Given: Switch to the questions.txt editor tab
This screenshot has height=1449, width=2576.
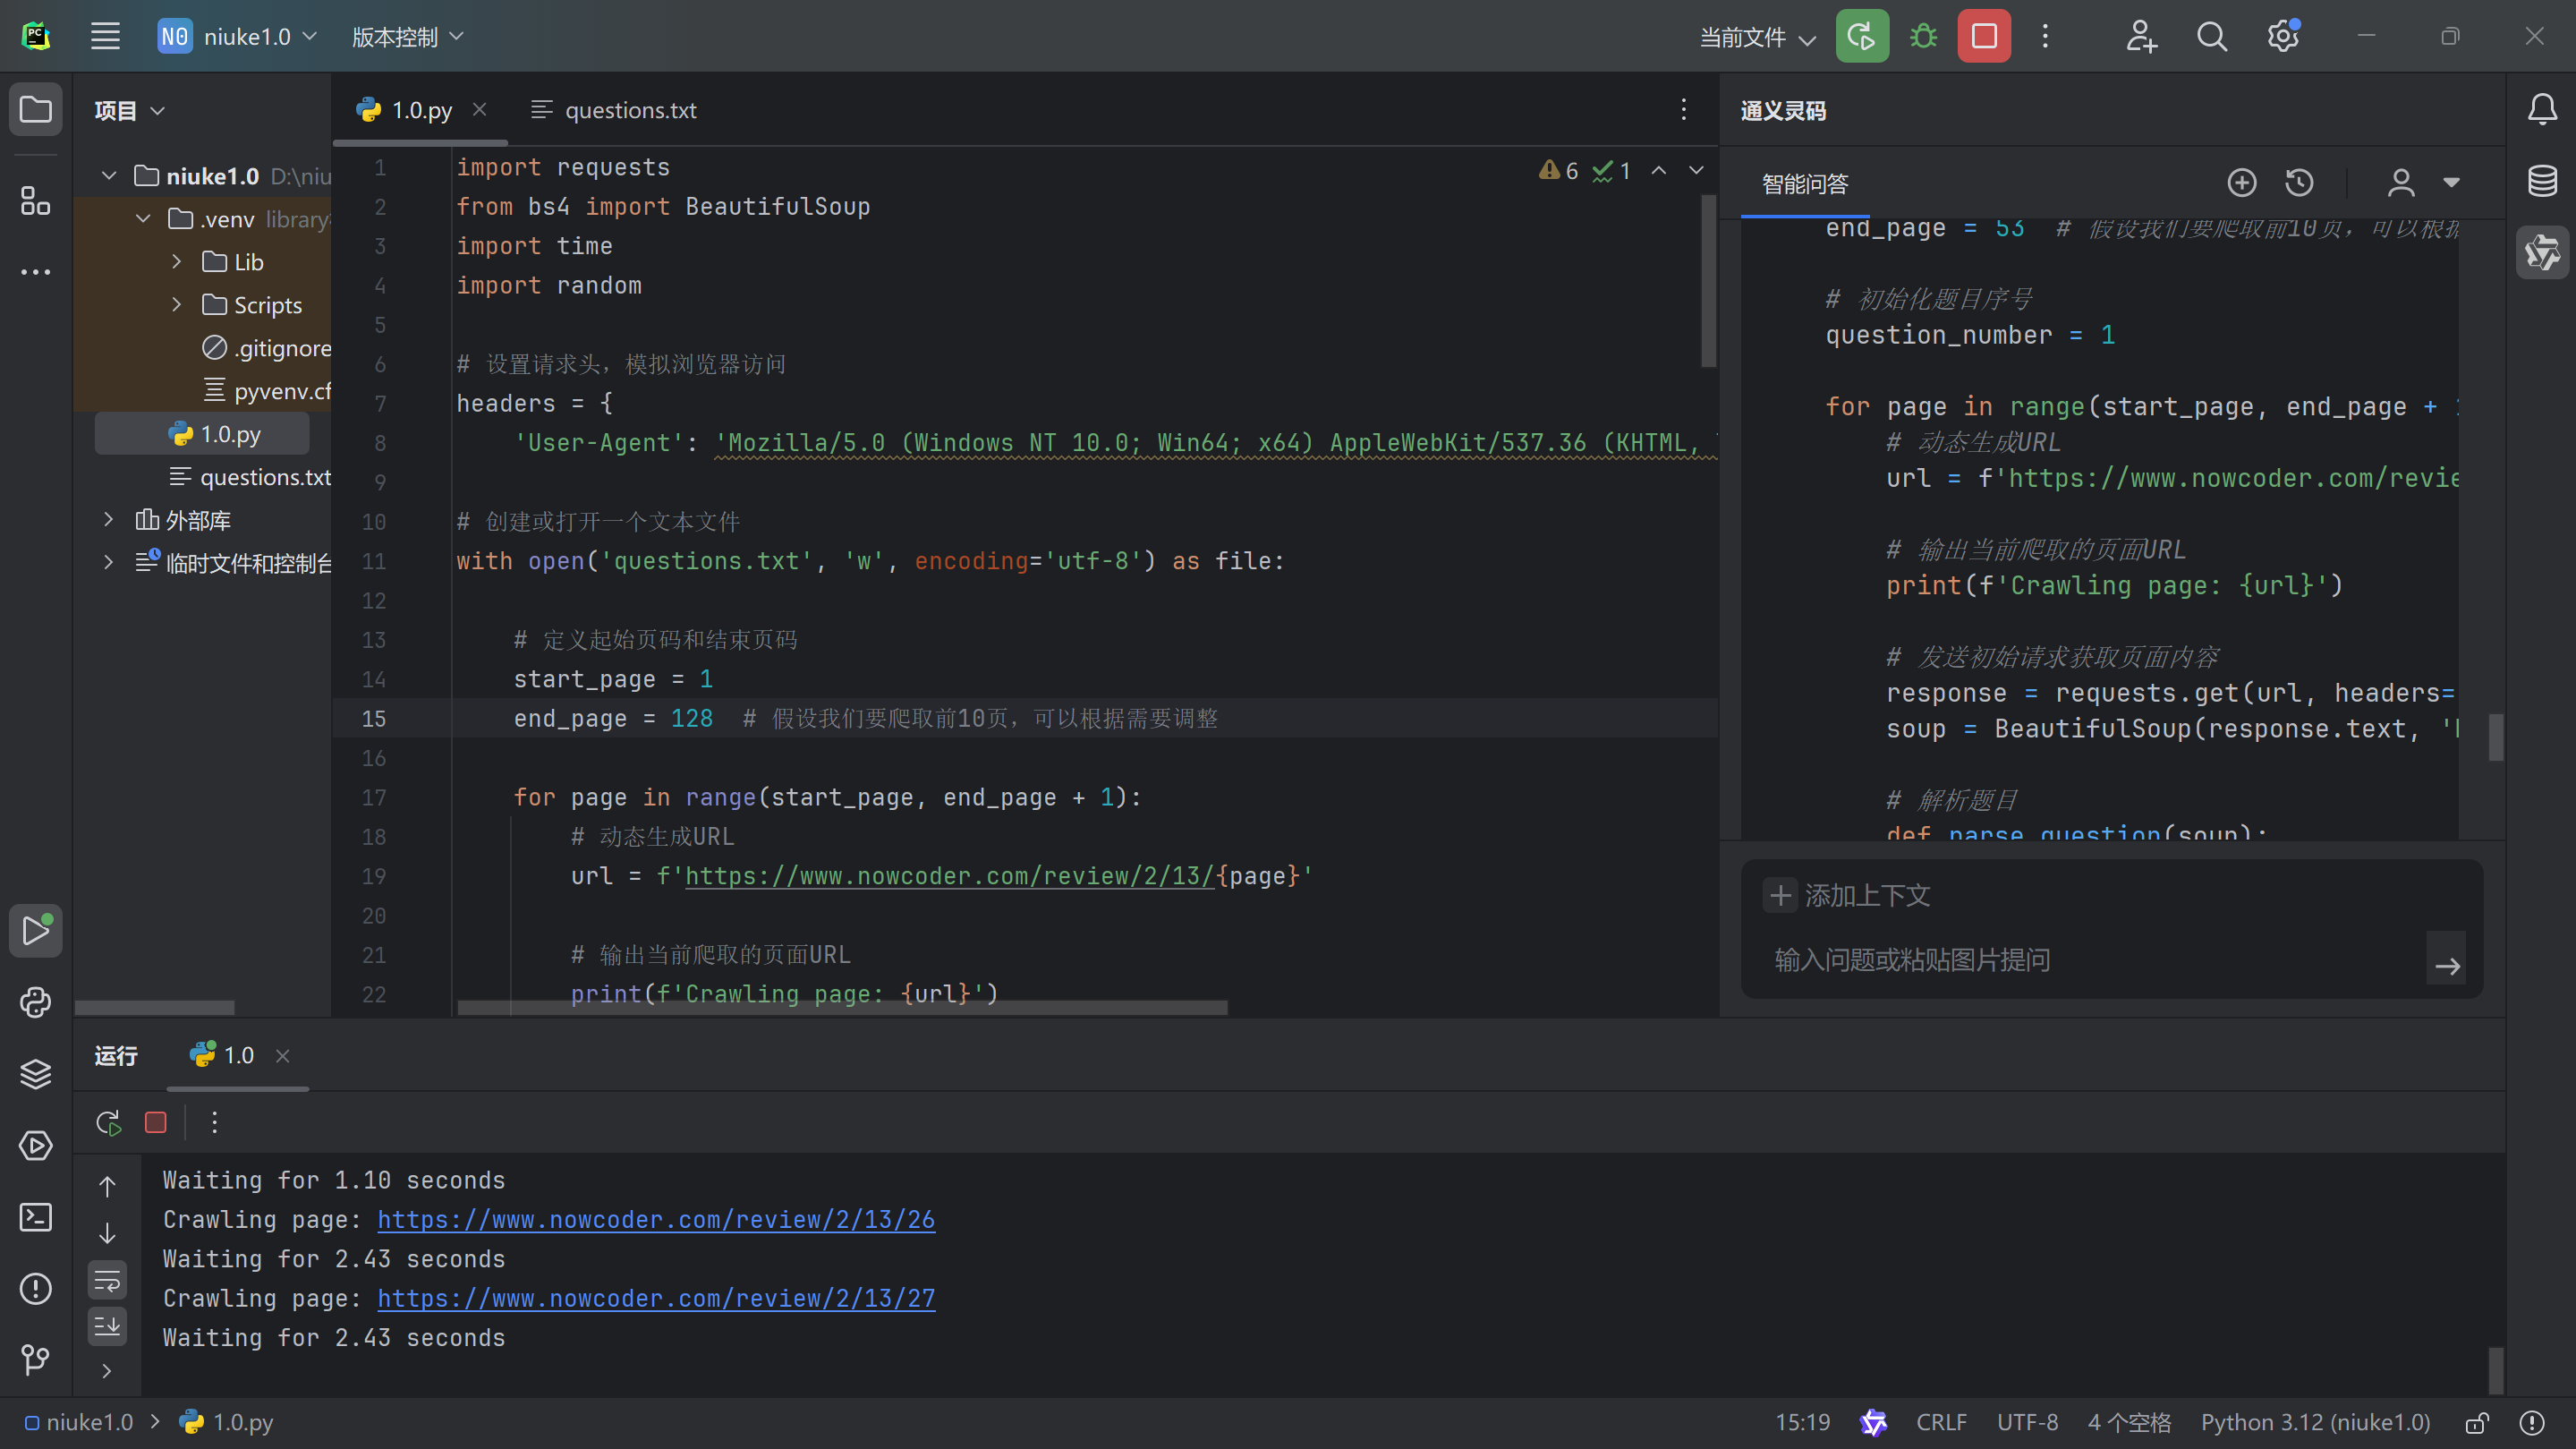Looking at the screenshot, I should pyautogui.click(x=613, y=110).
